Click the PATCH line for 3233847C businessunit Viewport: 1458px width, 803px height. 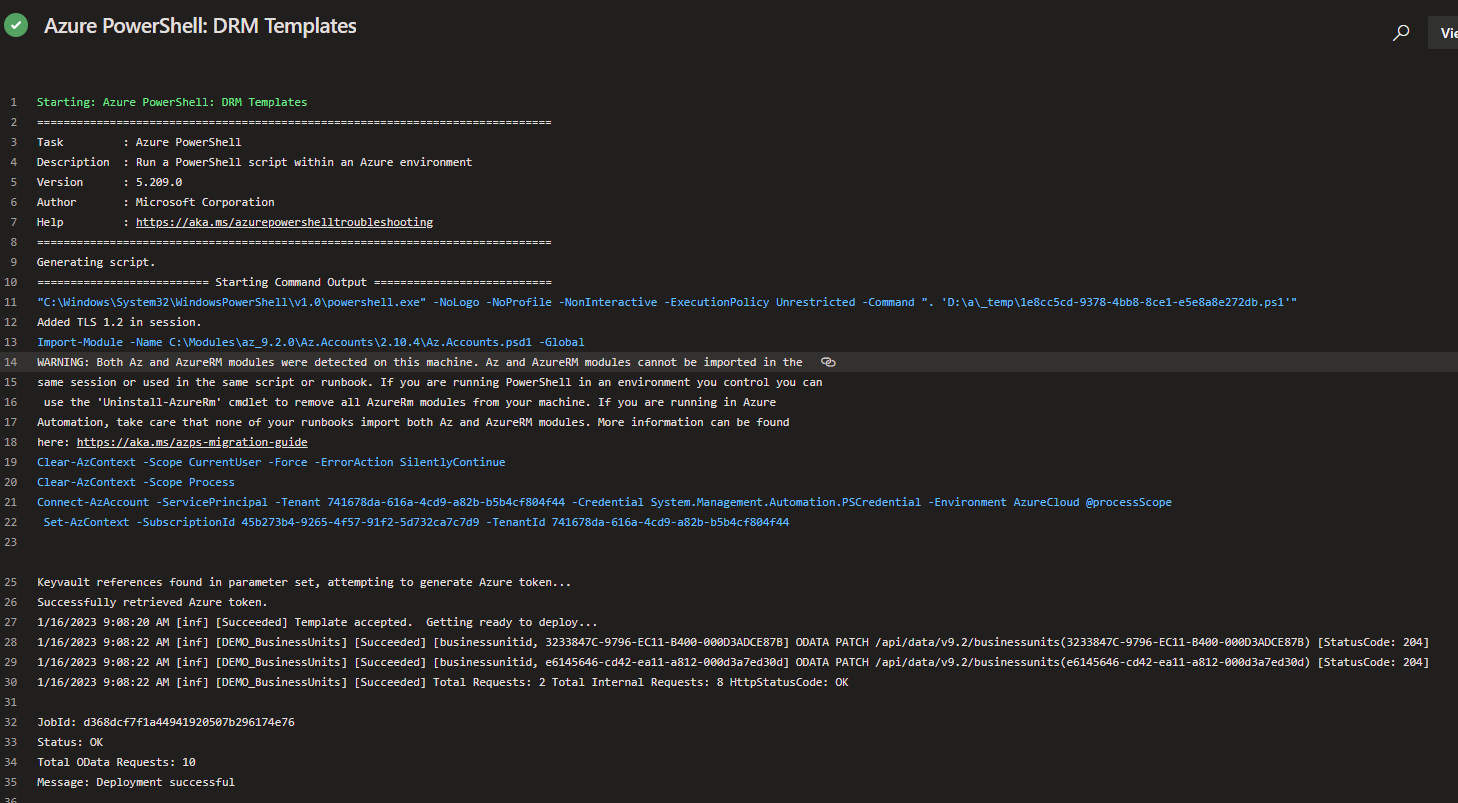click(x=733, y=642)
